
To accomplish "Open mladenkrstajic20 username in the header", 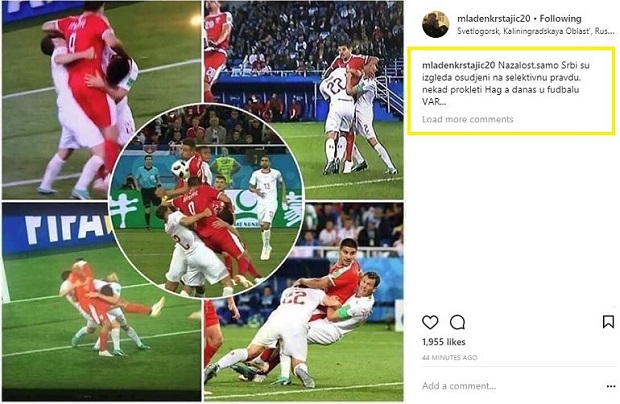I will point(494,19).
